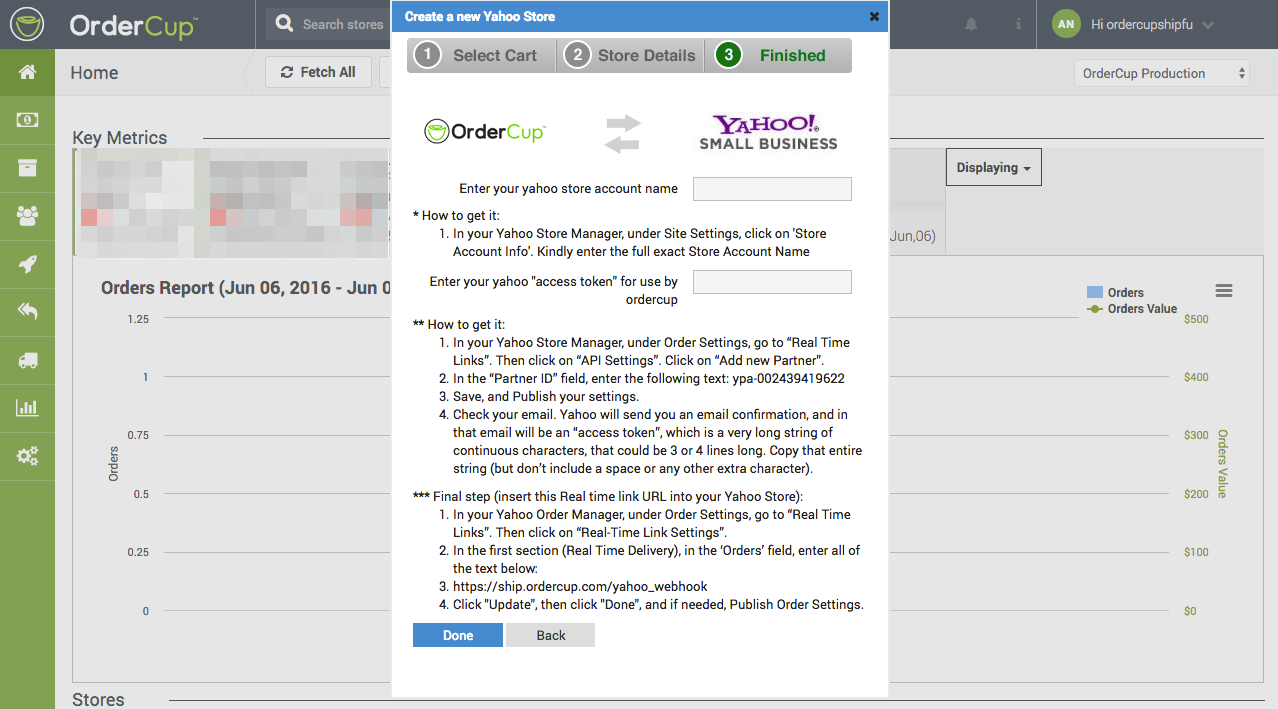Click the Stores section heading
Viewport: 1278px width, 709px height.
point(98,699)
